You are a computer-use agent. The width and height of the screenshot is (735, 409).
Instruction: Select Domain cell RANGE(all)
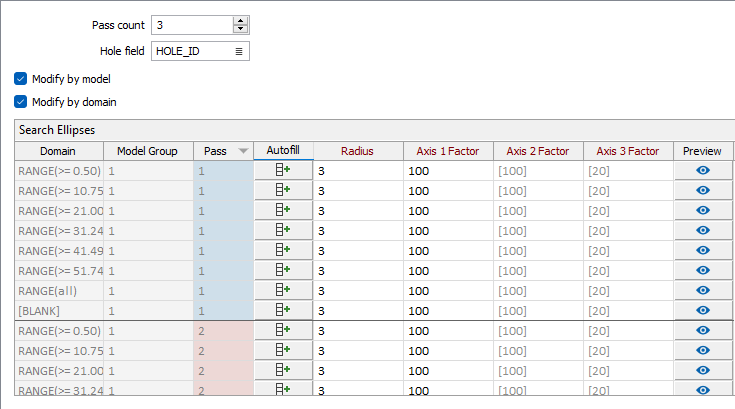[59, 291]
